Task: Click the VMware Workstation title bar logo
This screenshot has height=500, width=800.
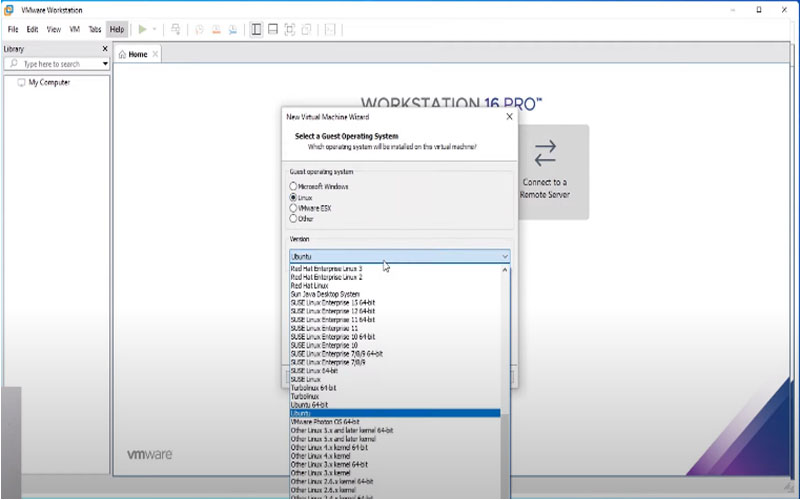Action: pos(9,10)
